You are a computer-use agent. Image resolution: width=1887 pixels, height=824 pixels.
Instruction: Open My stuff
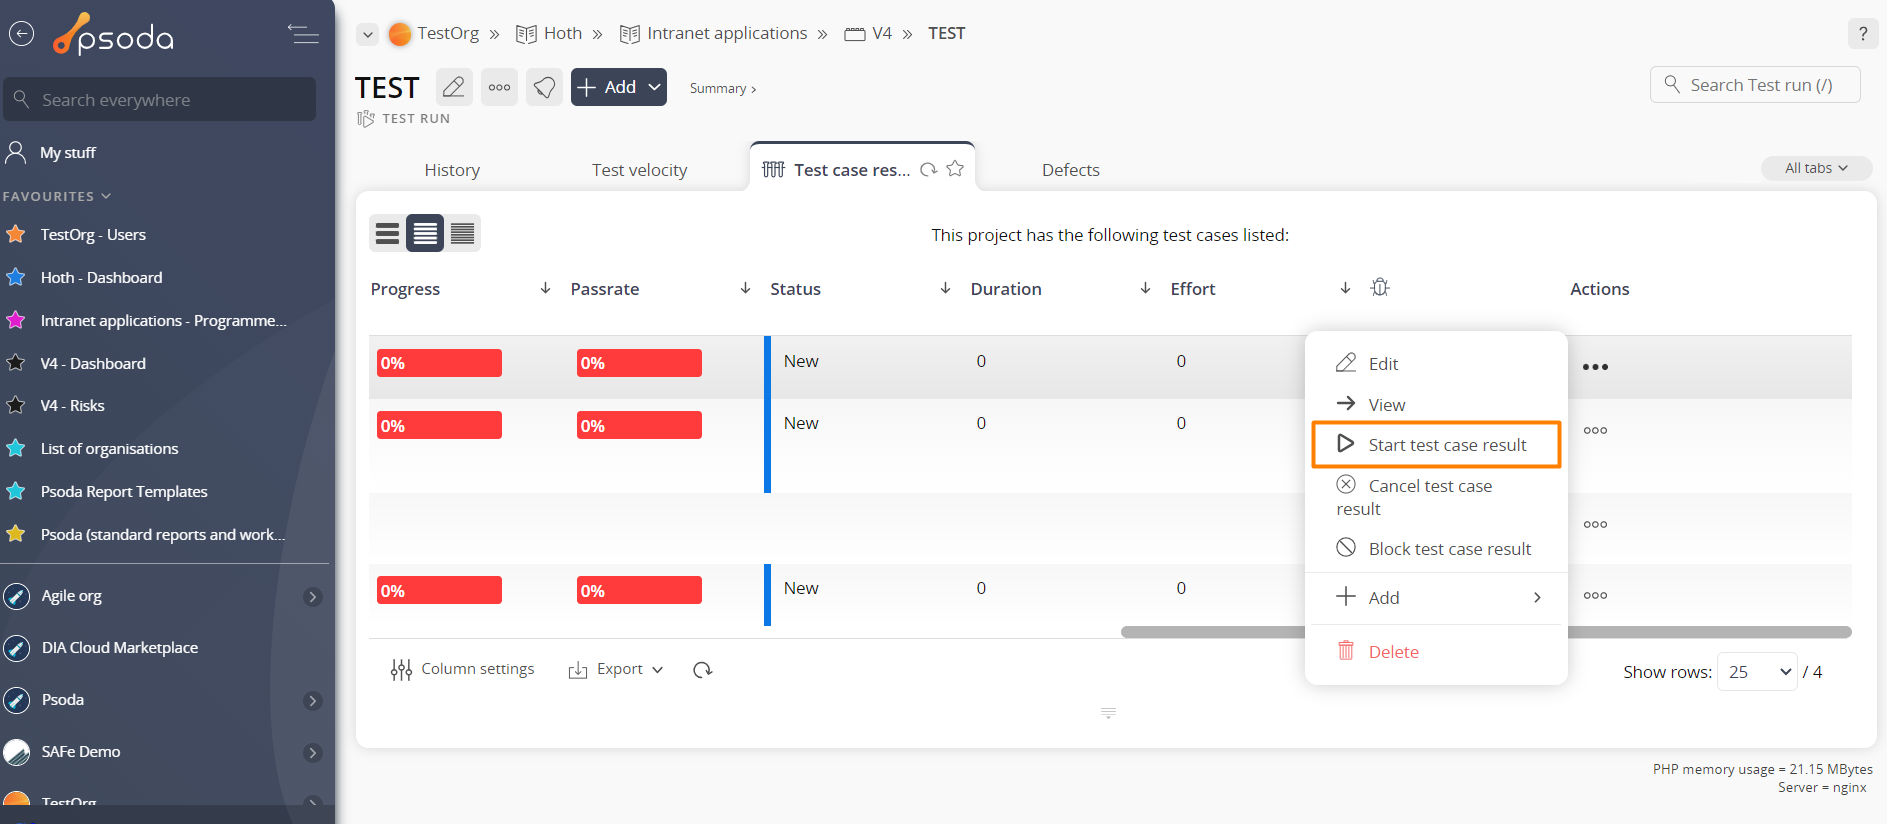click(68, 152)
